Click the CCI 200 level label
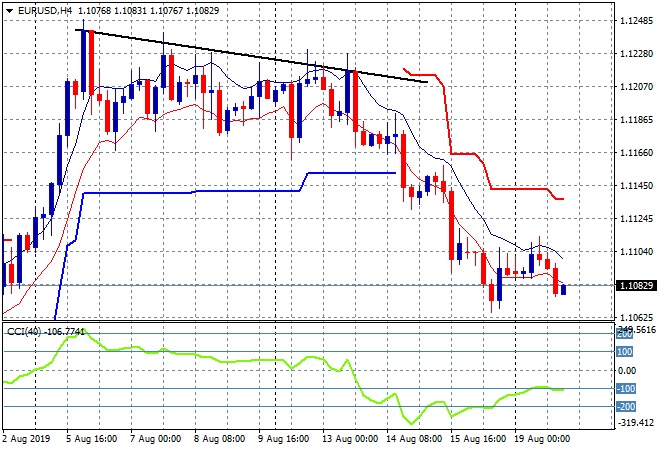Viewport: 660px width, 450px height. 625,334
